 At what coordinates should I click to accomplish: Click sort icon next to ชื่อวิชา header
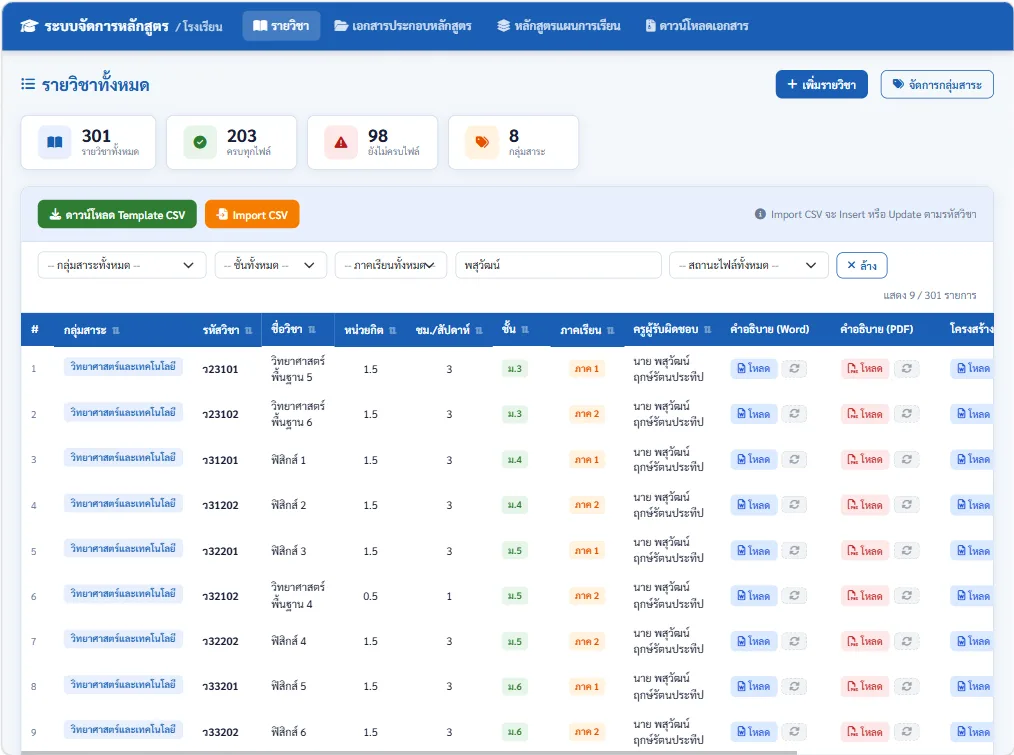pyautogui.click(x=312, y=330)
